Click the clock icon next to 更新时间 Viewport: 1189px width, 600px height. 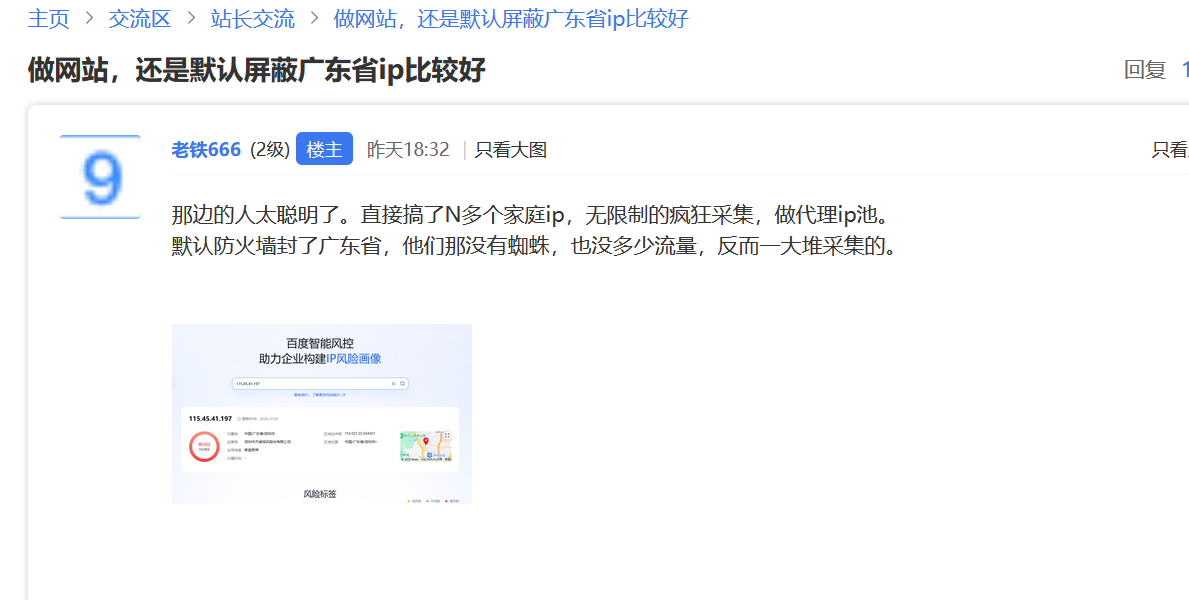241,418
